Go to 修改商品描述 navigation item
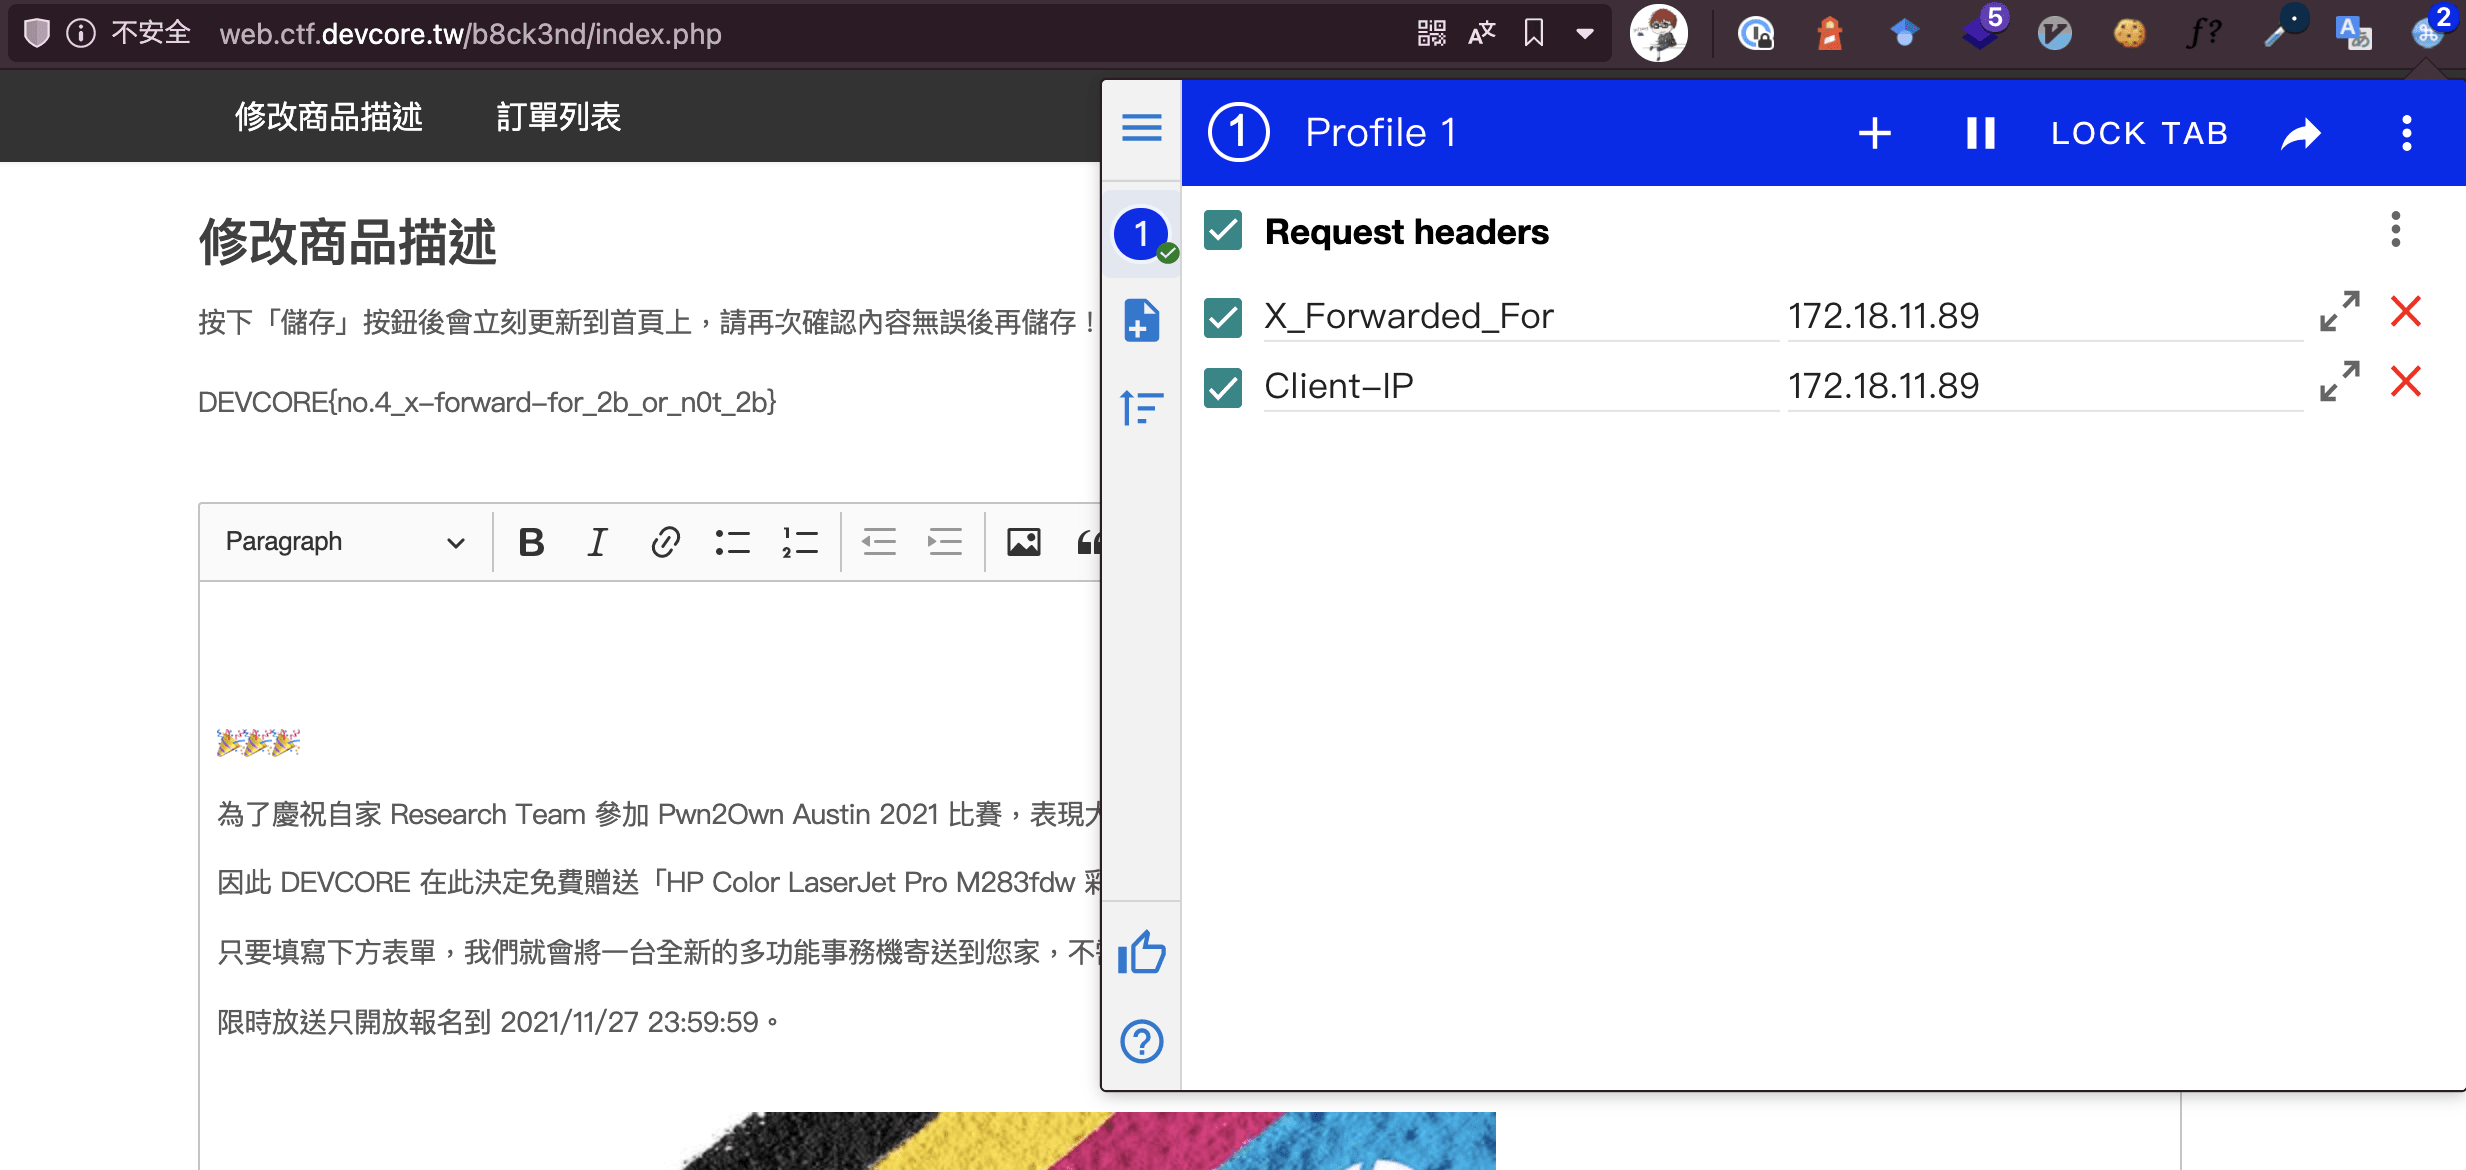 (x=328, y=117)
